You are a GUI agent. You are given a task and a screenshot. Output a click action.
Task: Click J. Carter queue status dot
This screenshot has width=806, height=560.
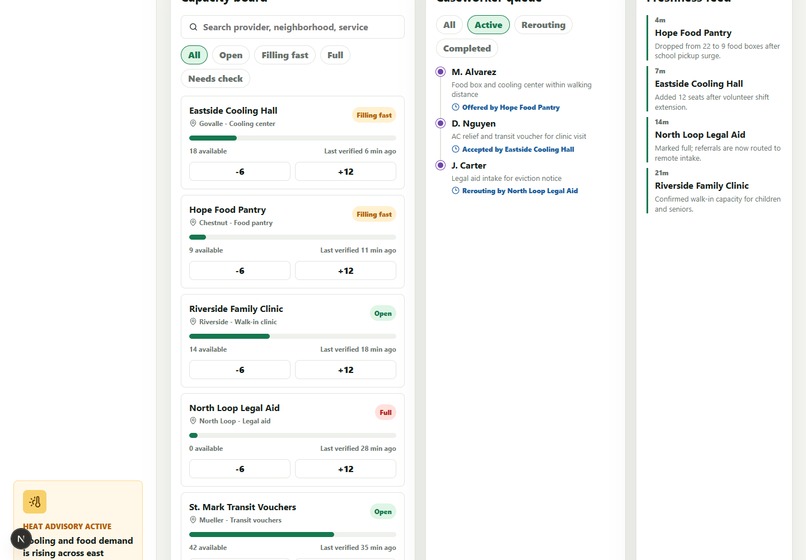(x=441, y=165)
